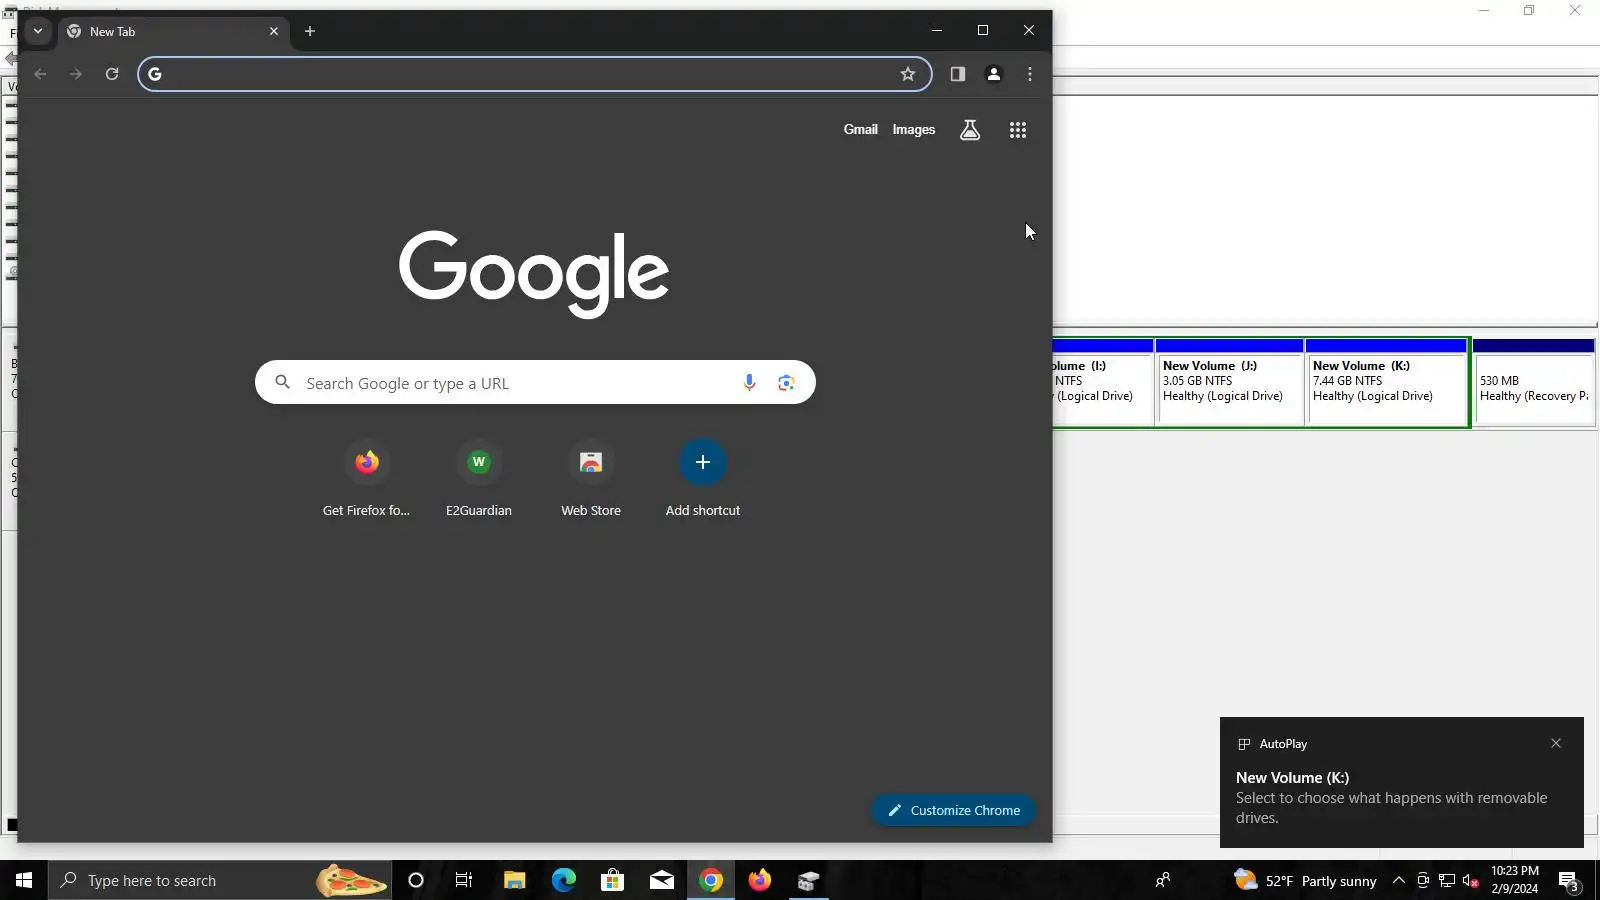This screenshot has width=1600, height=900.
Task: Launch Firefox from the taskbar
Action: coord(760,880)
